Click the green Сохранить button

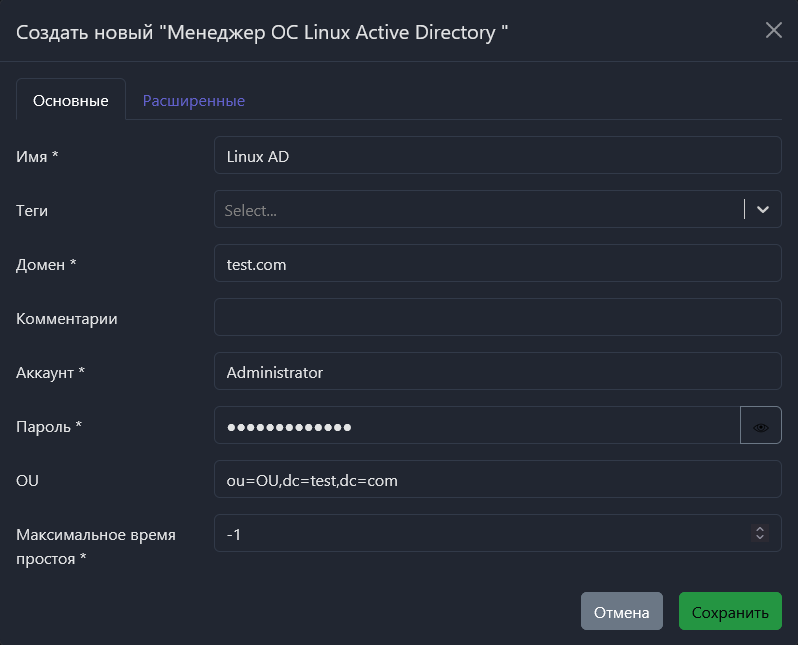click(x=730, y=612)
